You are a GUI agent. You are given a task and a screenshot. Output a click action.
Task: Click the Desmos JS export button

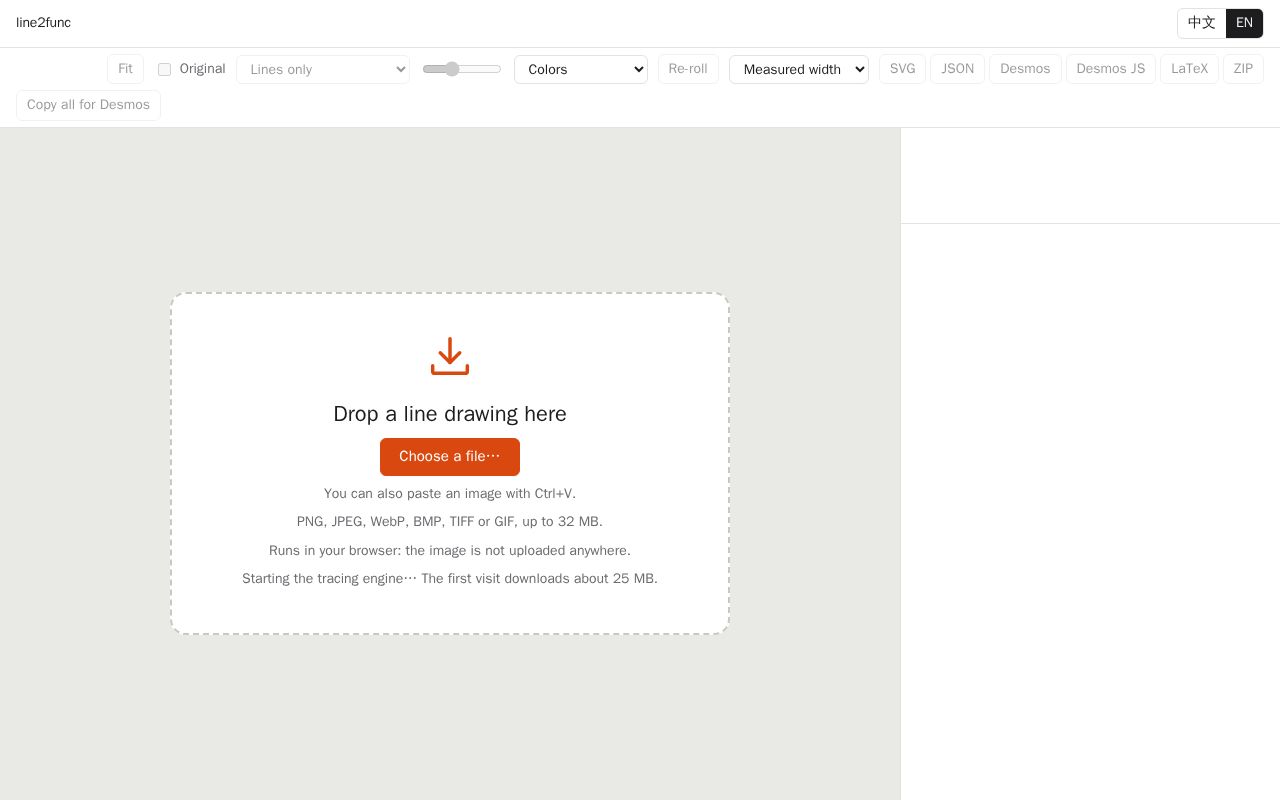[1111, 69]
